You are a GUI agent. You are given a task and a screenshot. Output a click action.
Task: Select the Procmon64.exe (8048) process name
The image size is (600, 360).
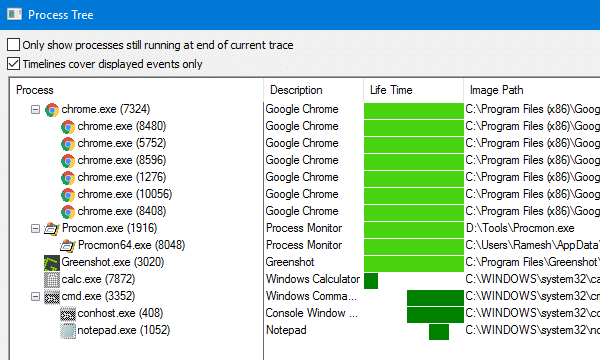click(132, 245)
